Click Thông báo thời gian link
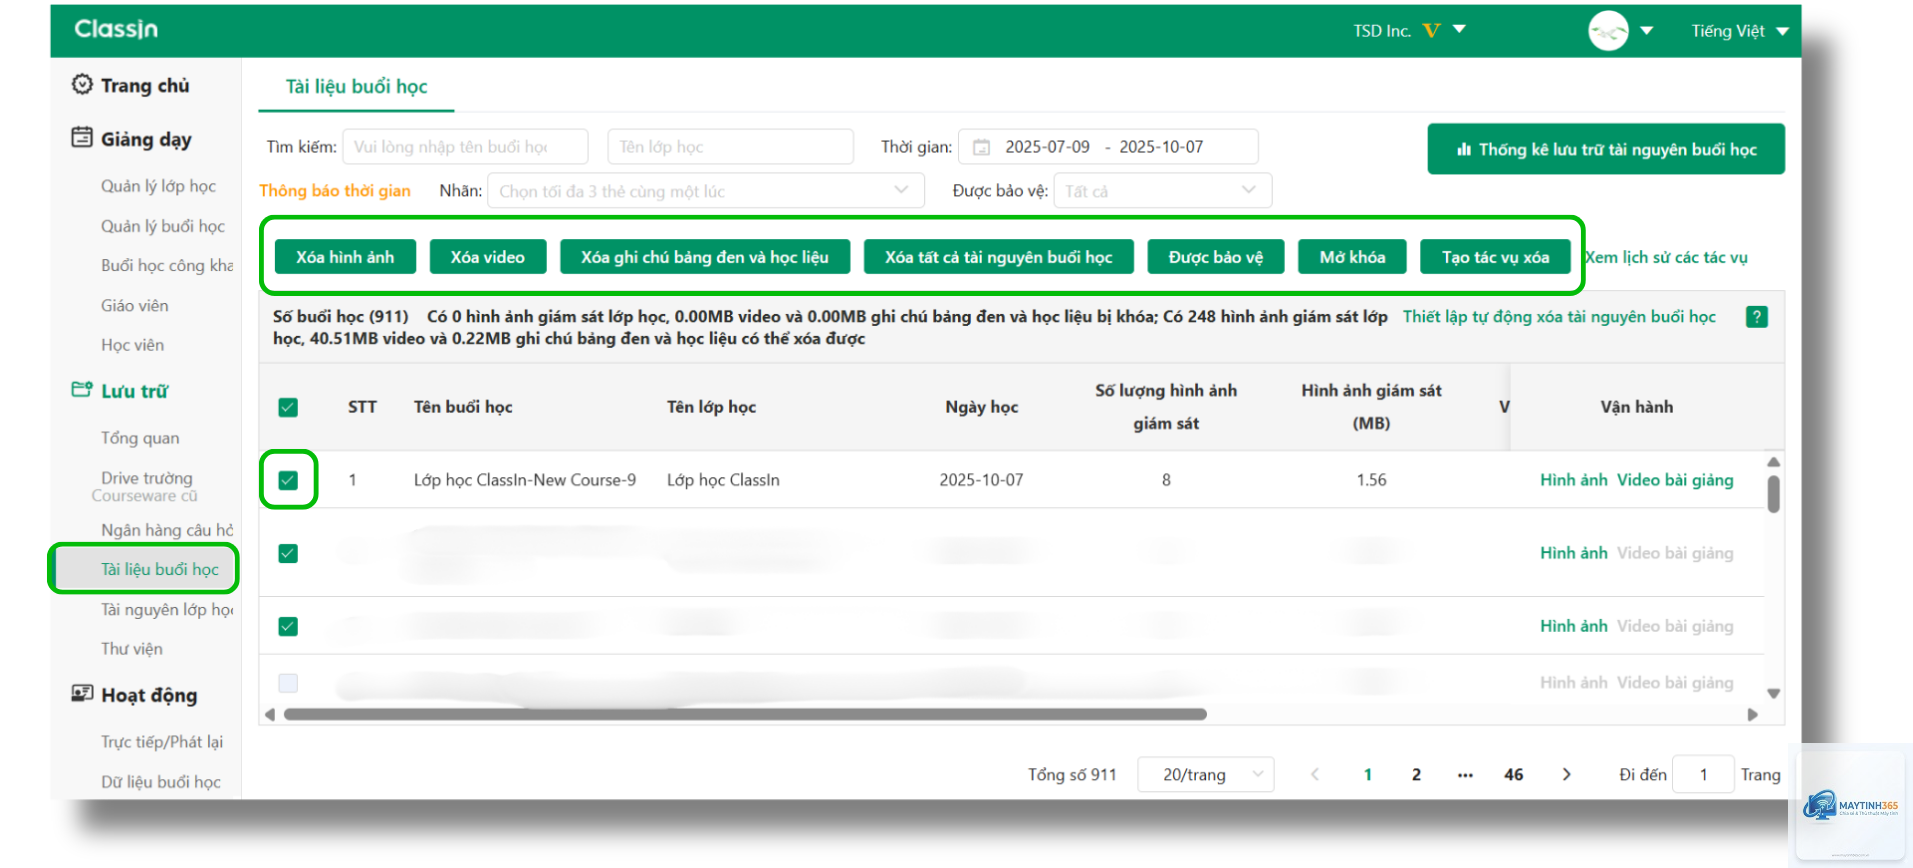The image size is (1913, 868). 335,190
